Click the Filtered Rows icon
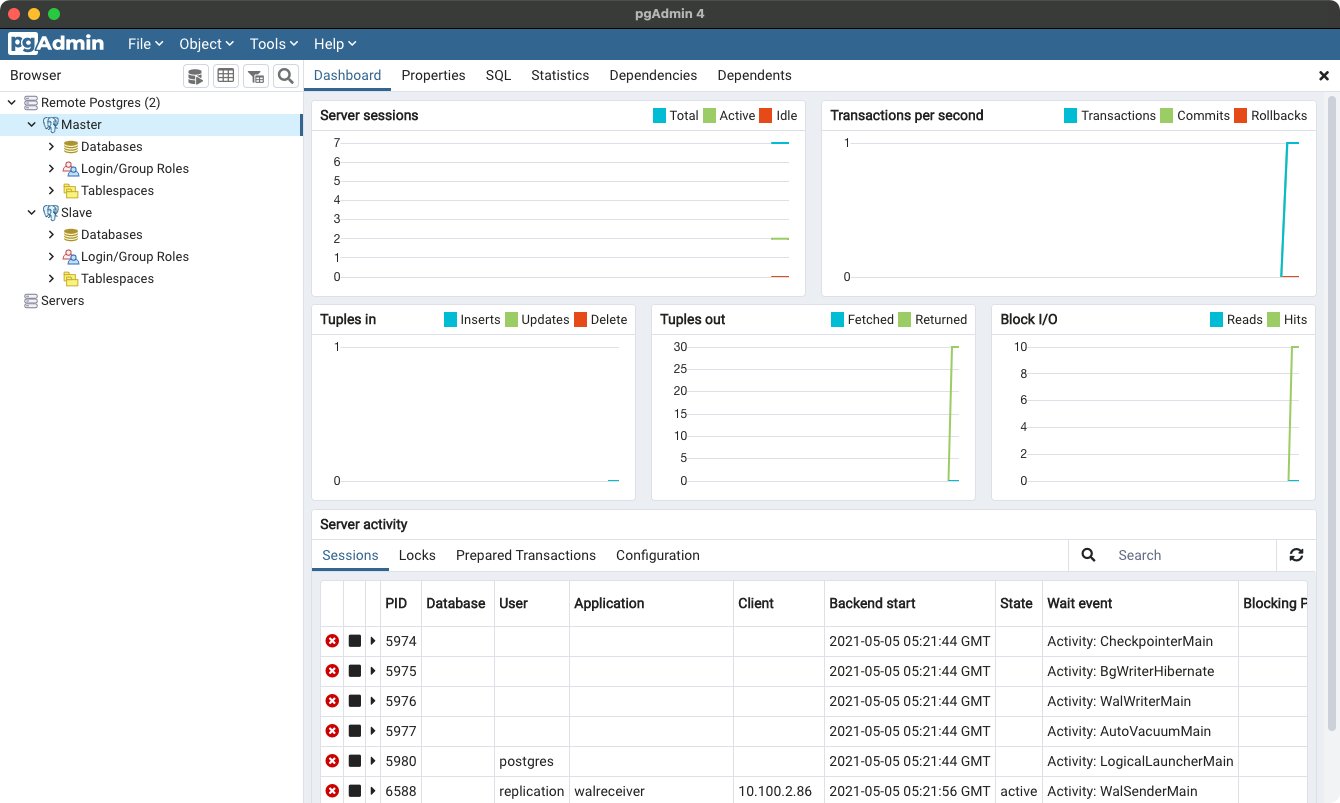This screenshot has width=1340, height=803. [256, 76]
